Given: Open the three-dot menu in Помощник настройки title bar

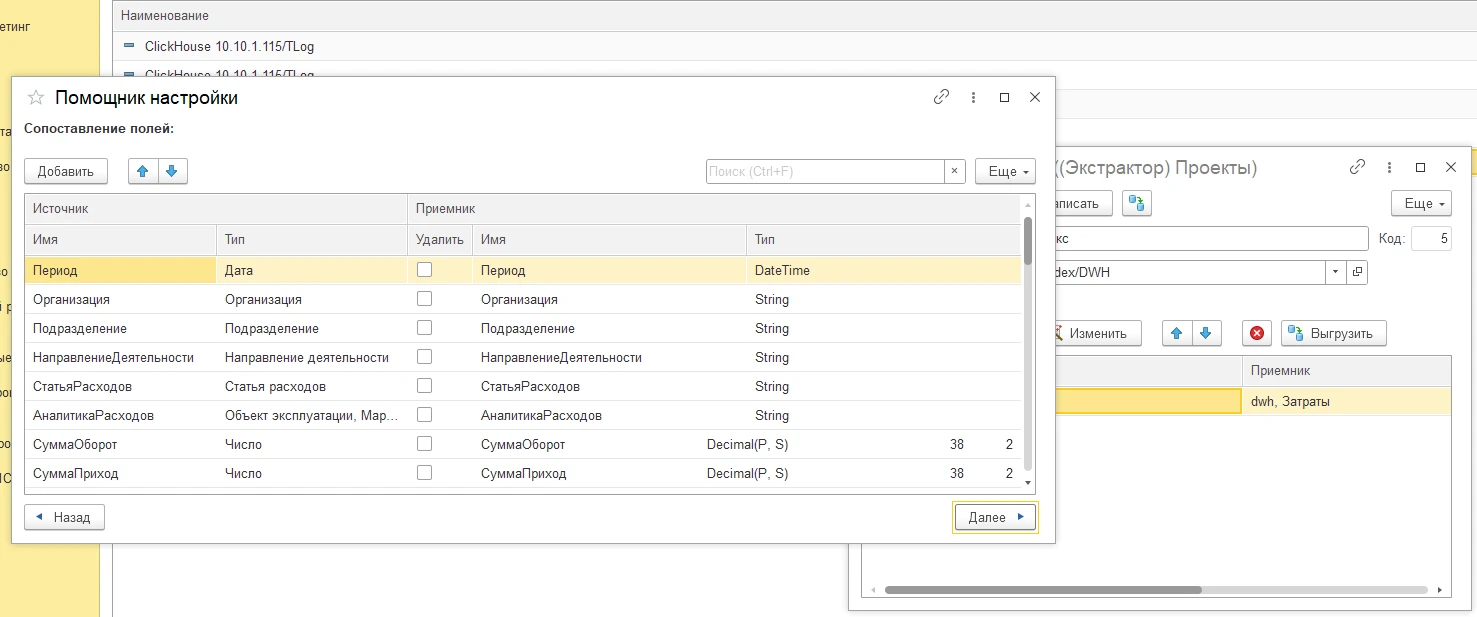Looking at the screenshot, I should 973,97.
